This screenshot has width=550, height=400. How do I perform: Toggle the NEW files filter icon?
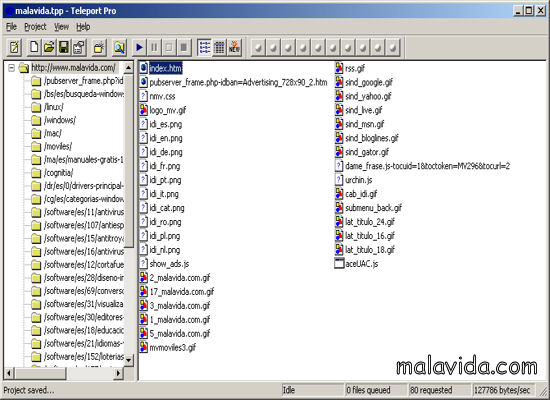click(x=234, y=47)
